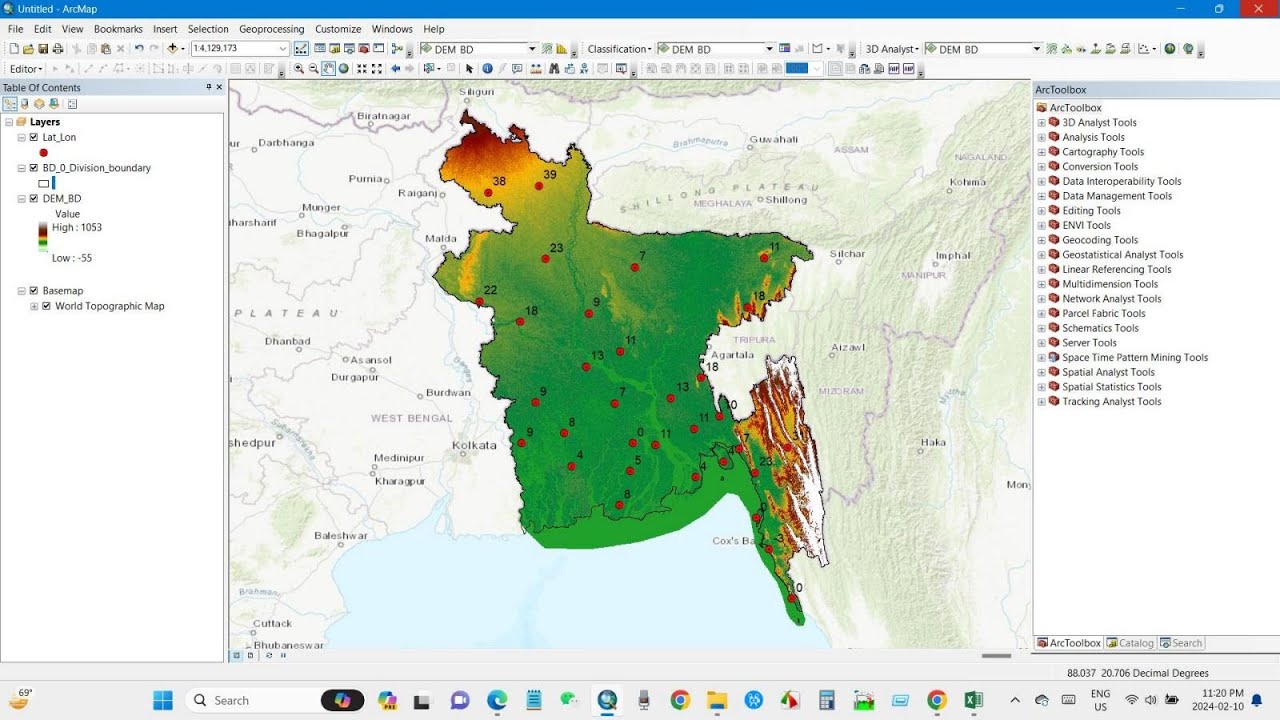Uncheck the Basemap group layer
This screenshot has height=720, width=1280.
(34, 290)
